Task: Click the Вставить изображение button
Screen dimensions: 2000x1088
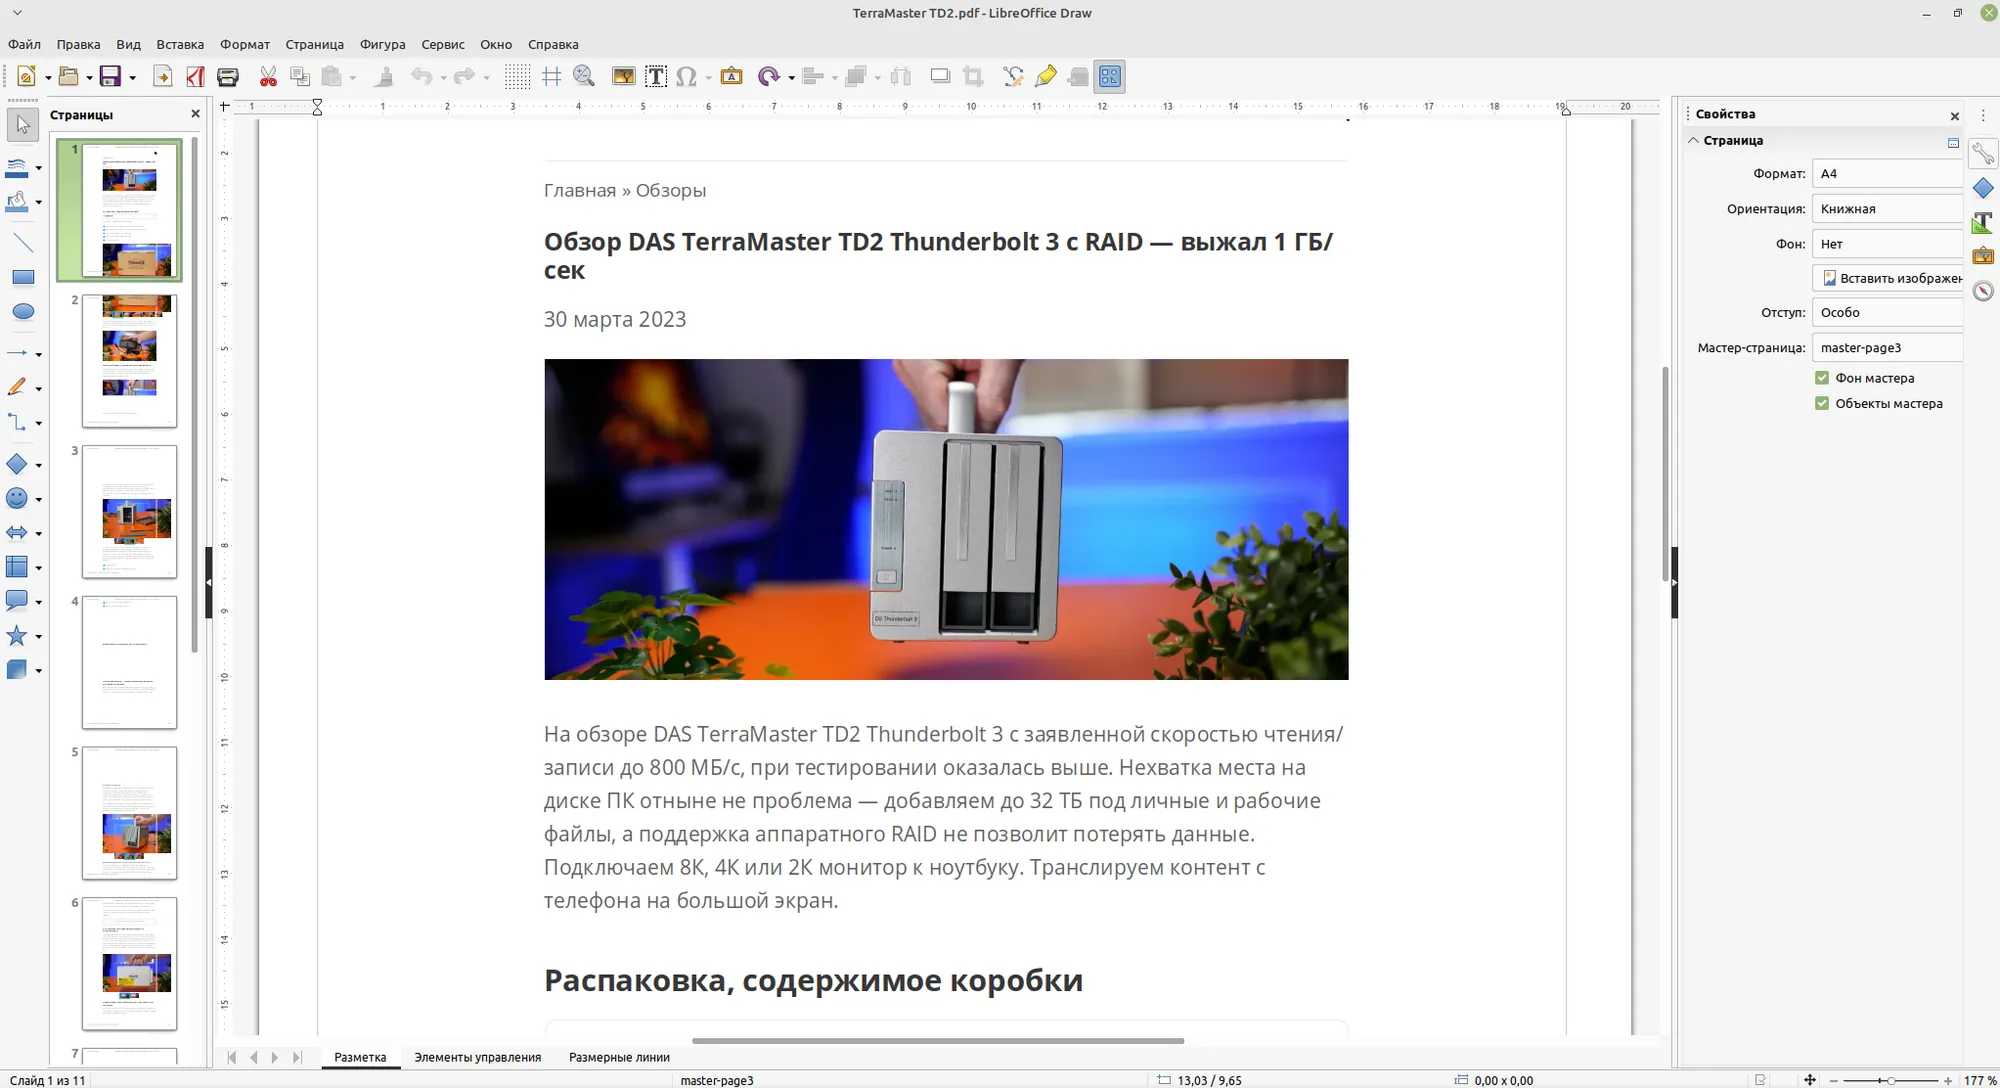Action: click(1890, 279)
